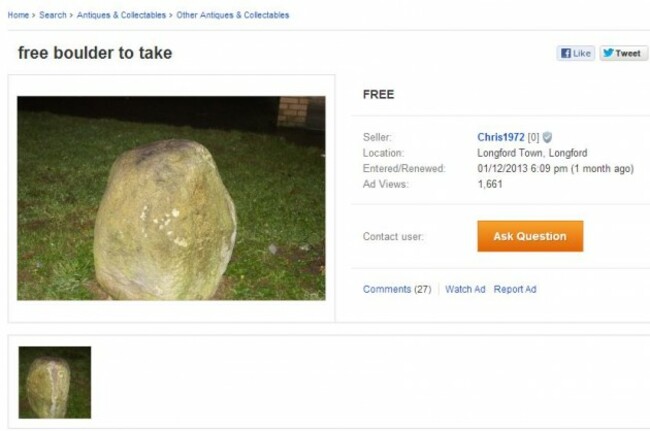Image resolution: width=650 pixels, height=431 pixels.
Task: Click the Facebook logo icon
Action: 565,53
